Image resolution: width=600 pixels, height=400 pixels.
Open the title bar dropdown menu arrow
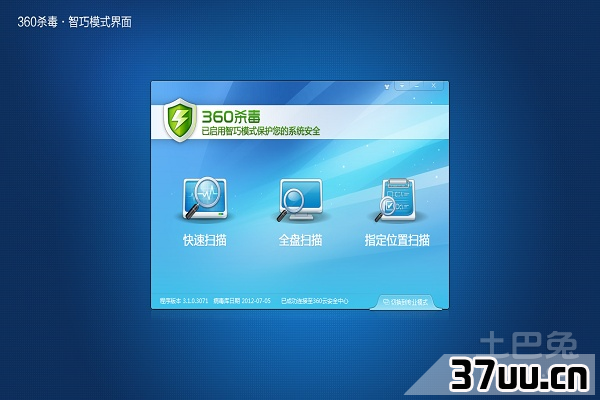[x=402, y=86]
